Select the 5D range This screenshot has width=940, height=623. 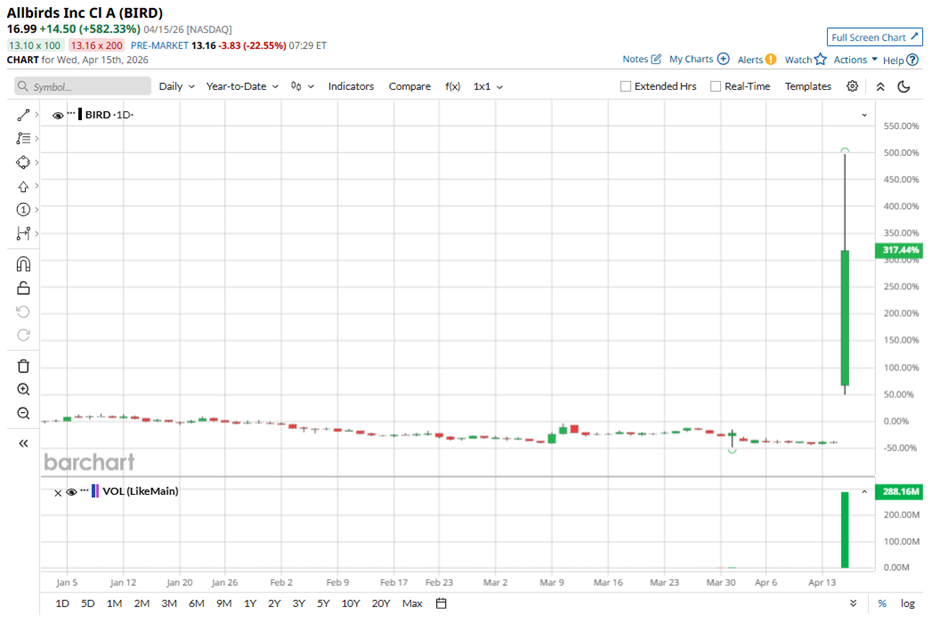click(88, 603)
